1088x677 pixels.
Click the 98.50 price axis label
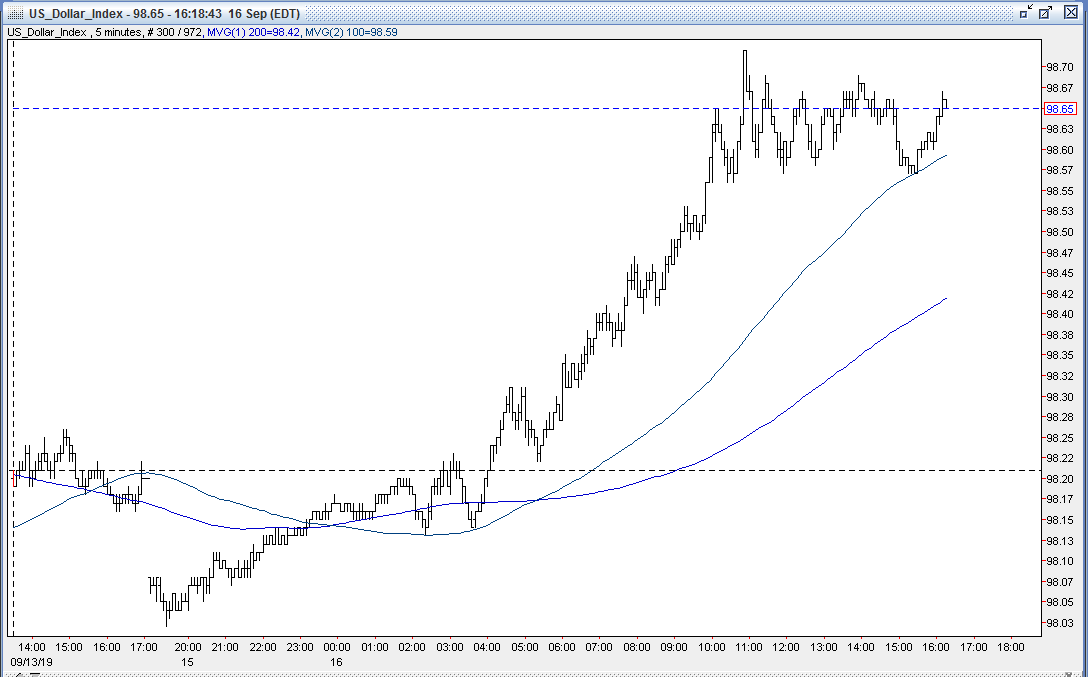point(1060,232)
